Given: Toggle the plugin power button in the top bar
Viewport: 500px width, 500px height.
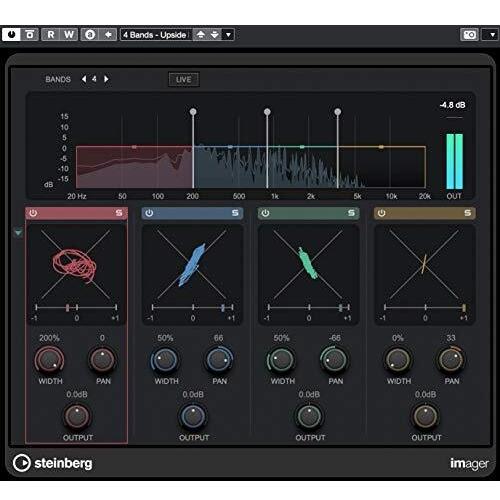Looking at the screenshot, I should pos(11,34).
